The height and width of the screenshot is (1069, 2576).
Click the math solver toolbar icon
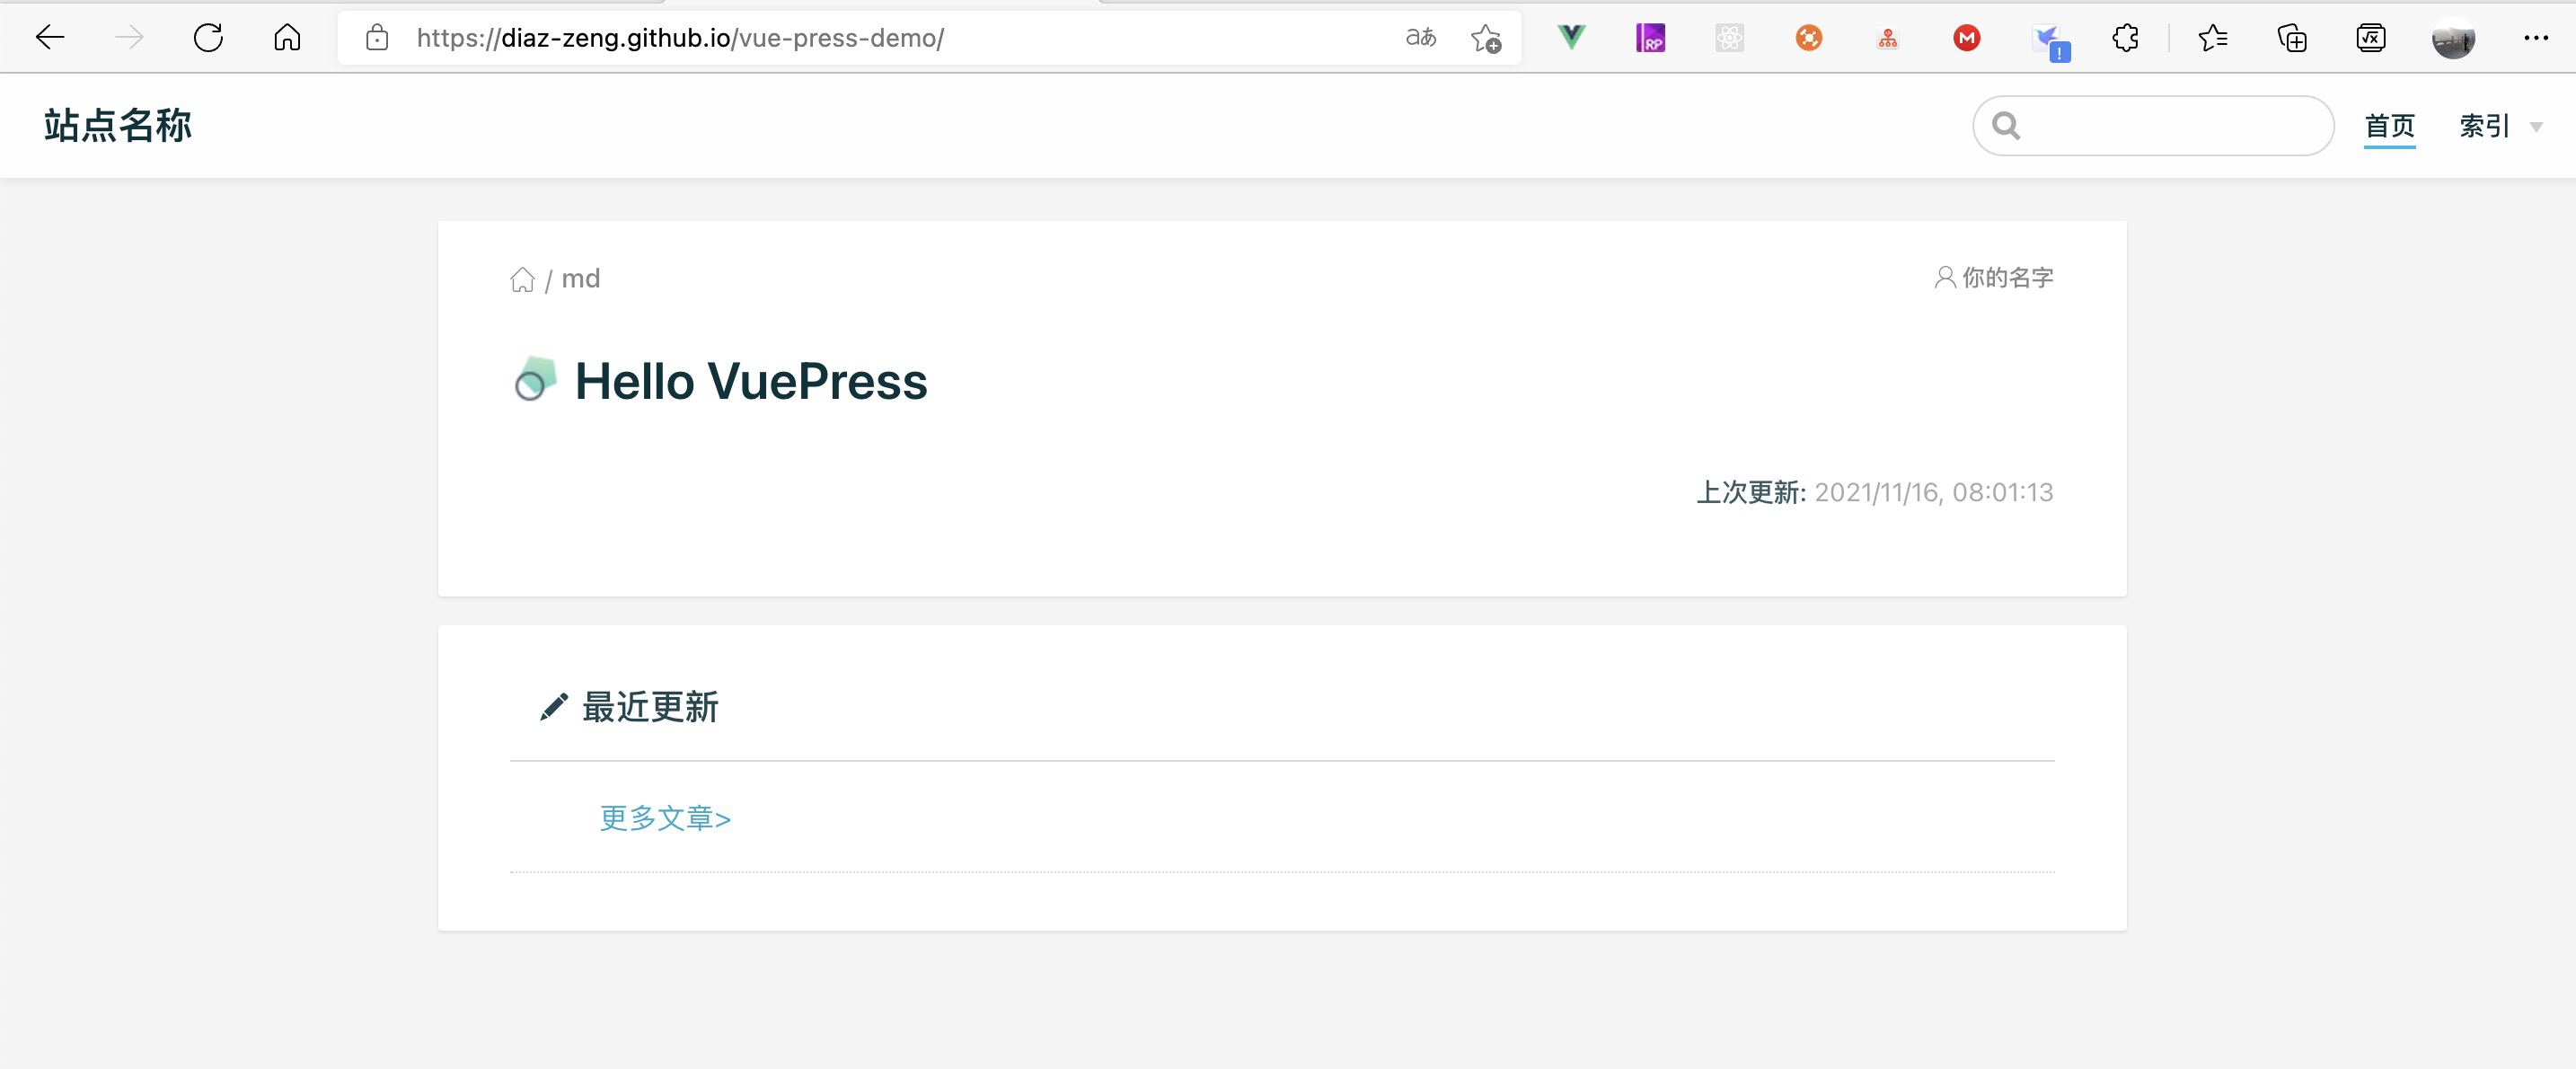click(x=2371, y=38)
